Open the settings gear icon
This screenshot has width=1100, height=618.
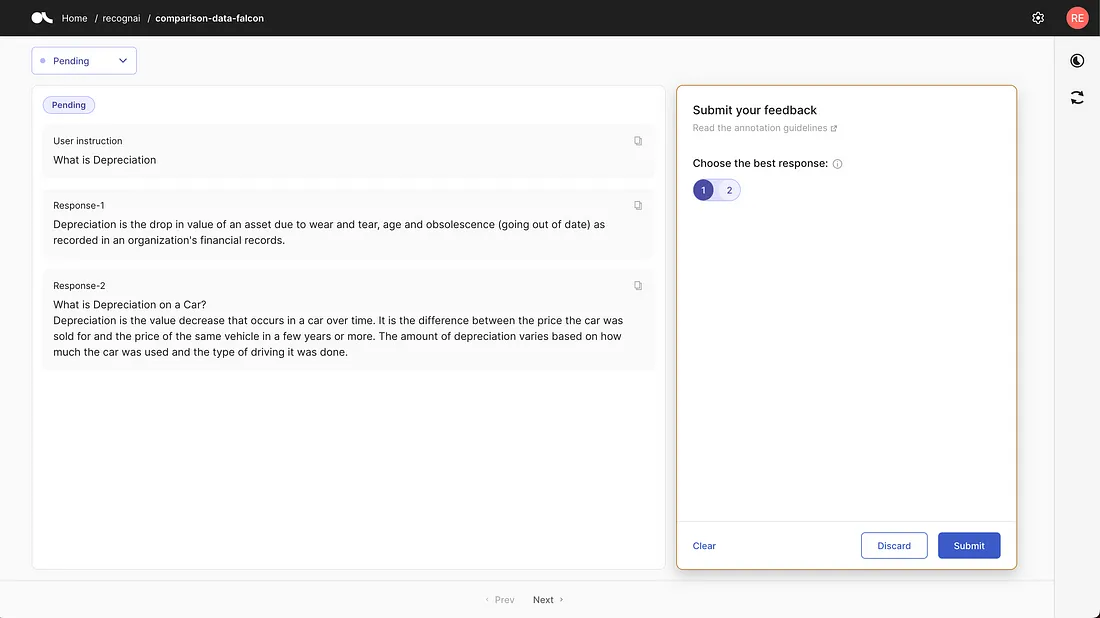coord(1038,18)
